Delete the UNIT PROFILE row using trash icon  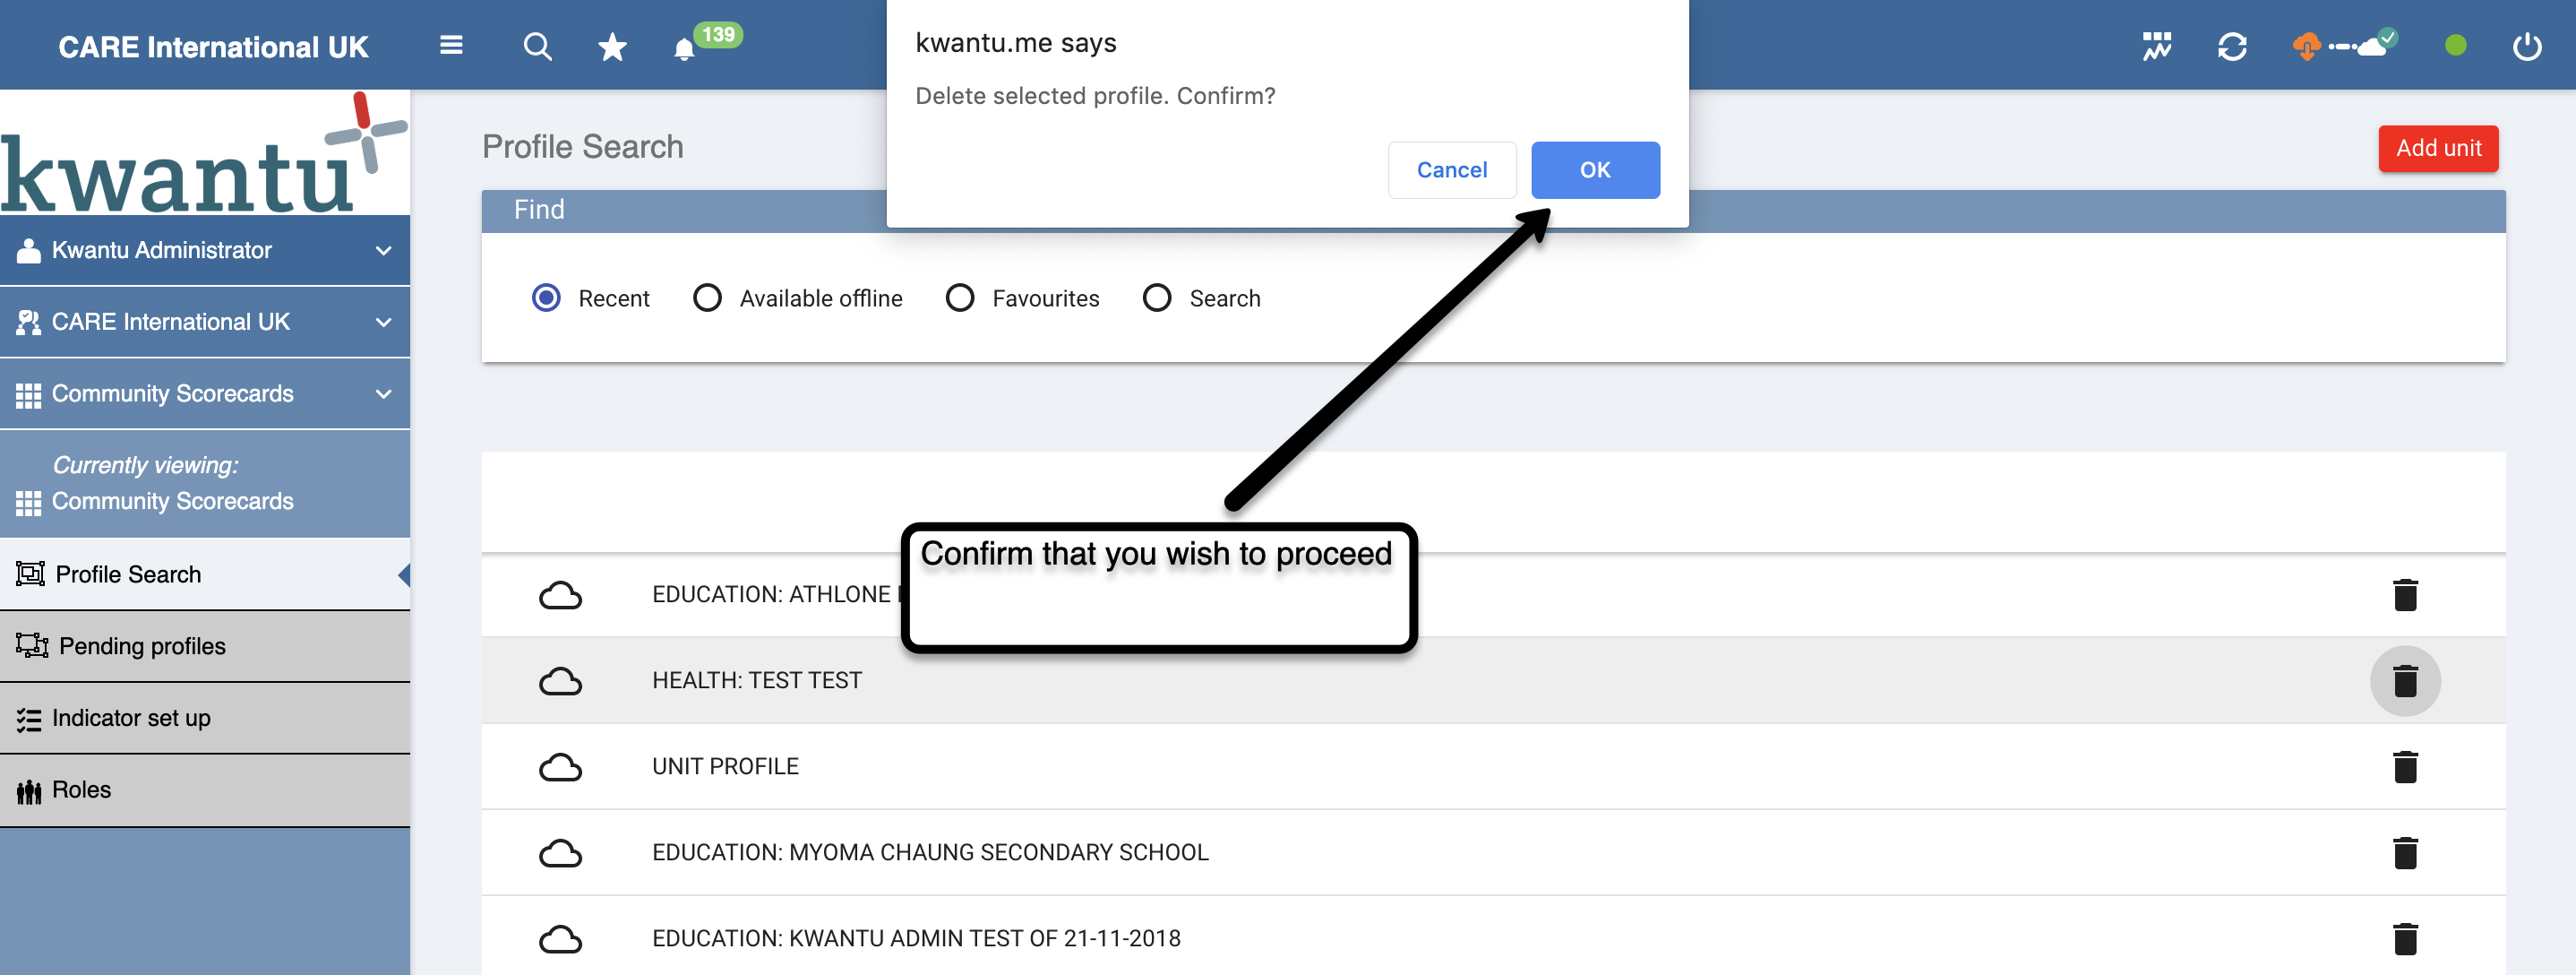pyautogui.click(x=2404, y=767)
